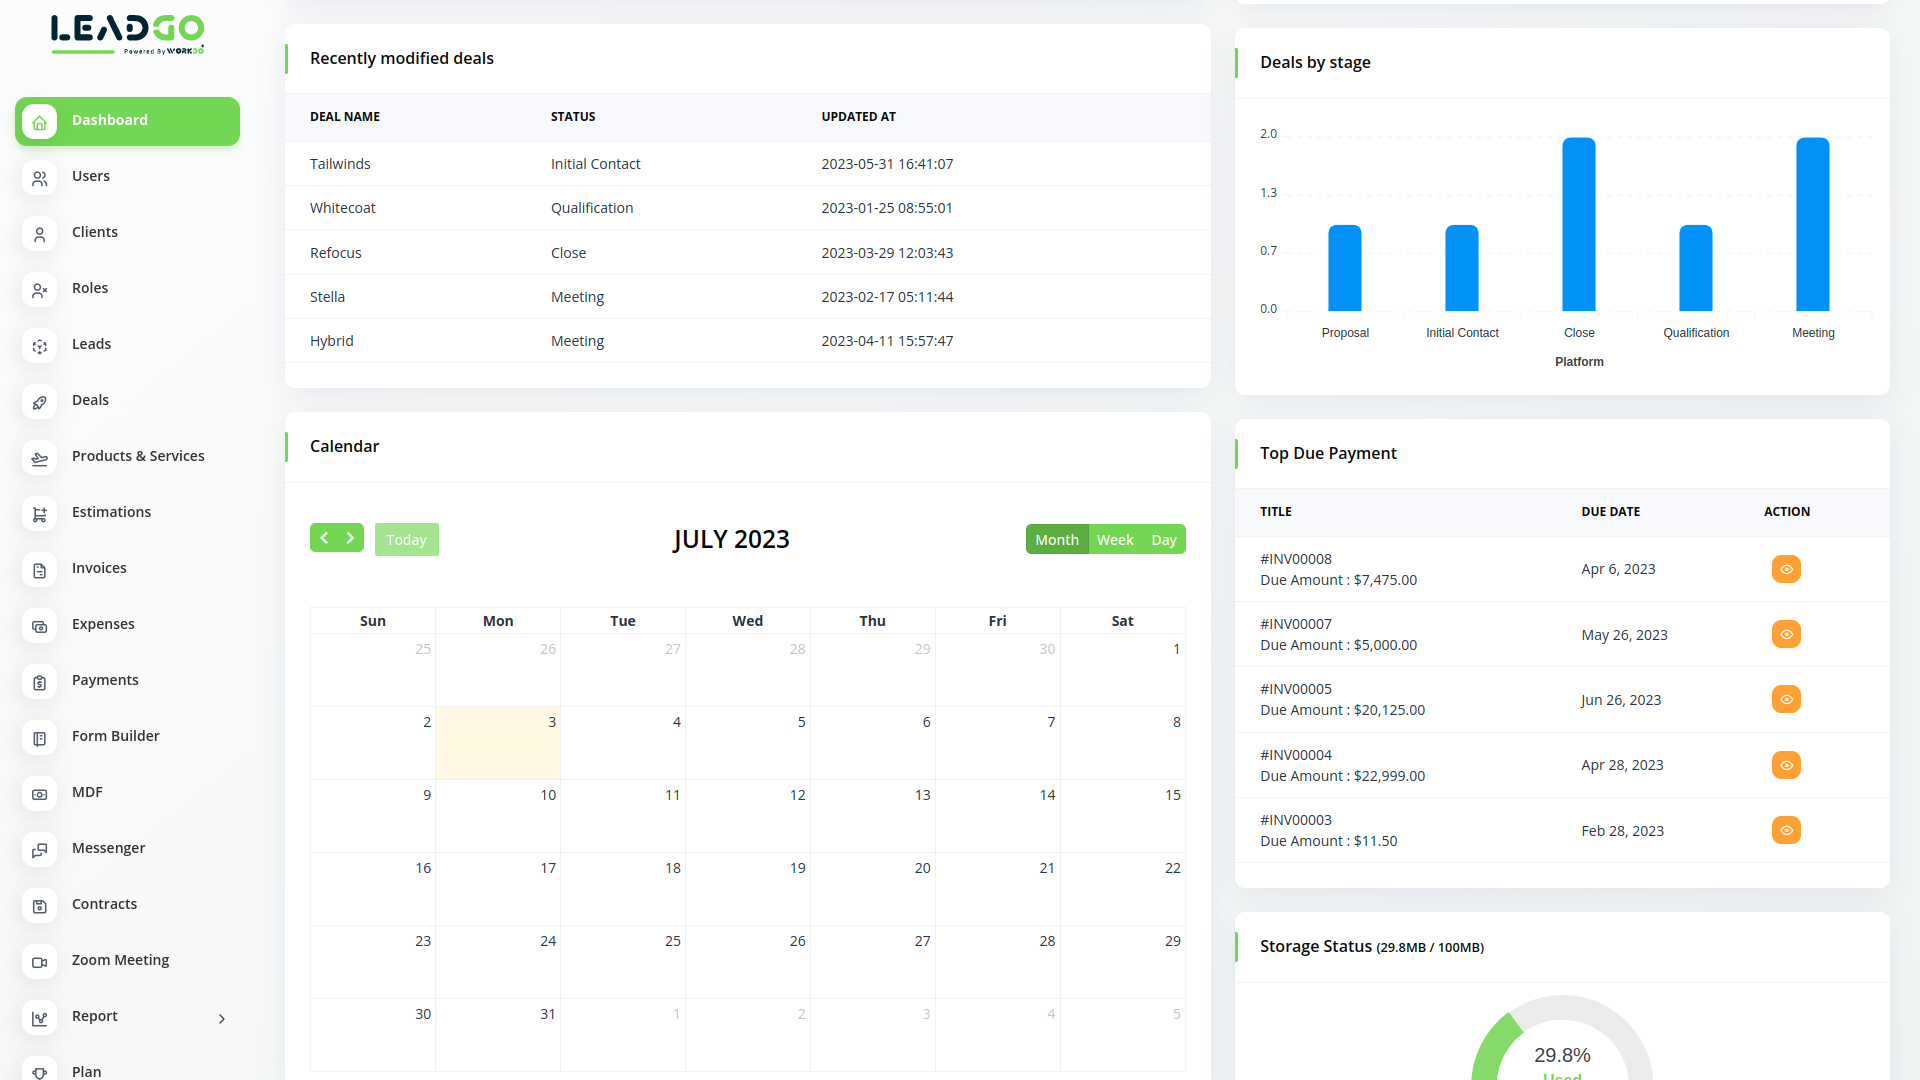1920x1080 pixels.
Task: View invoice #INV00008 via eye icon
Action: click(1786, 569)
